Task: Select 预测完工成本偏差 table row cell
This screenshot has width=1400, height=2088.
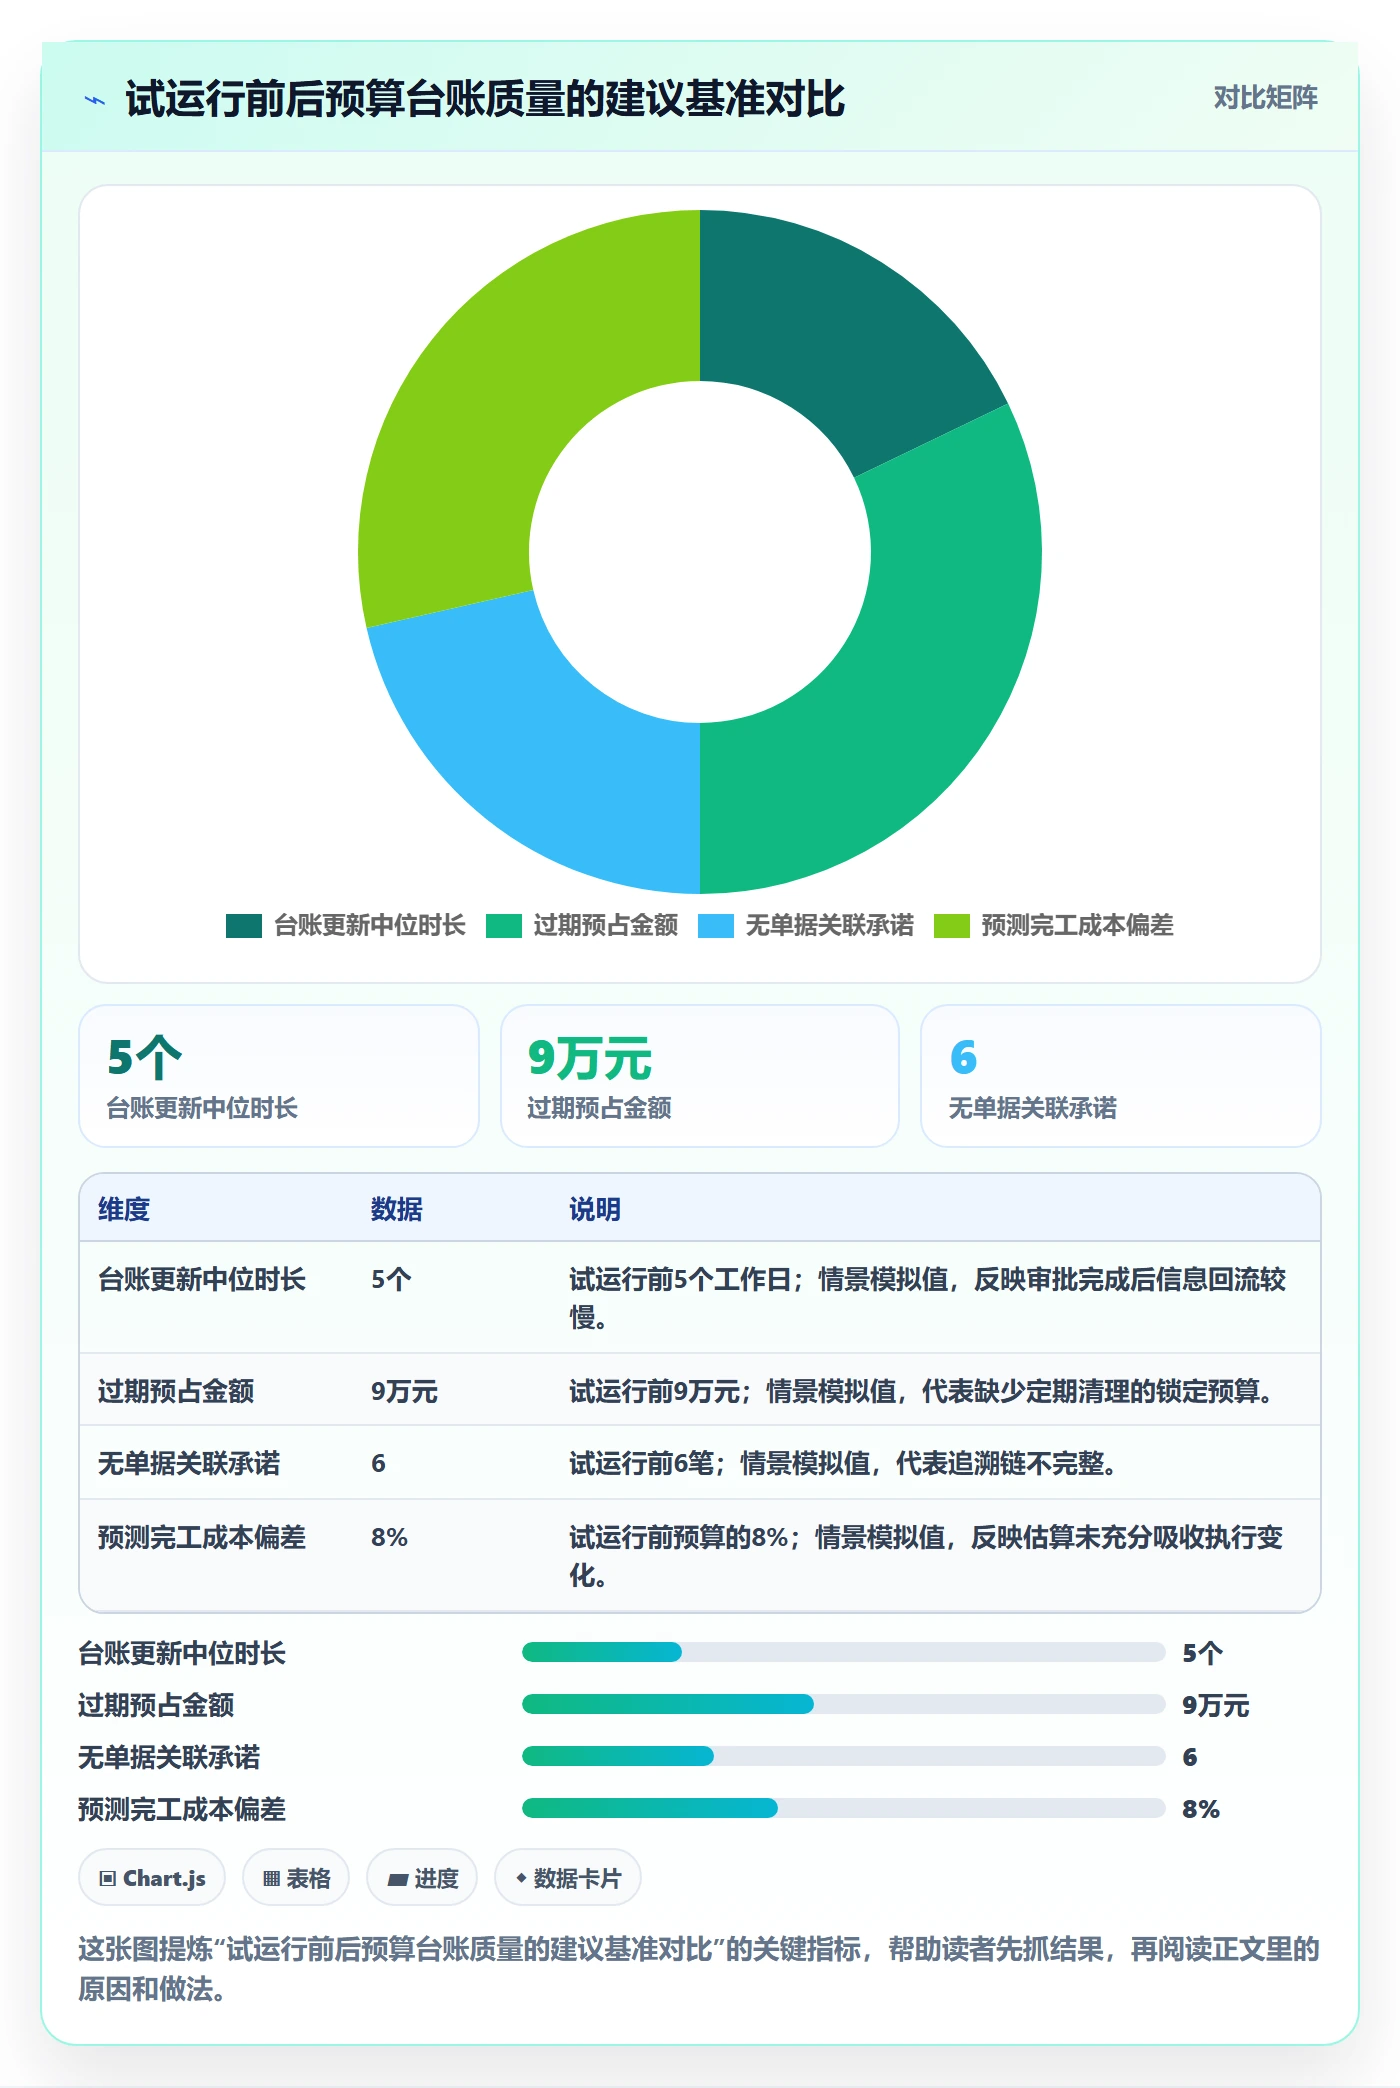Action: click(x=202, y=1537)
